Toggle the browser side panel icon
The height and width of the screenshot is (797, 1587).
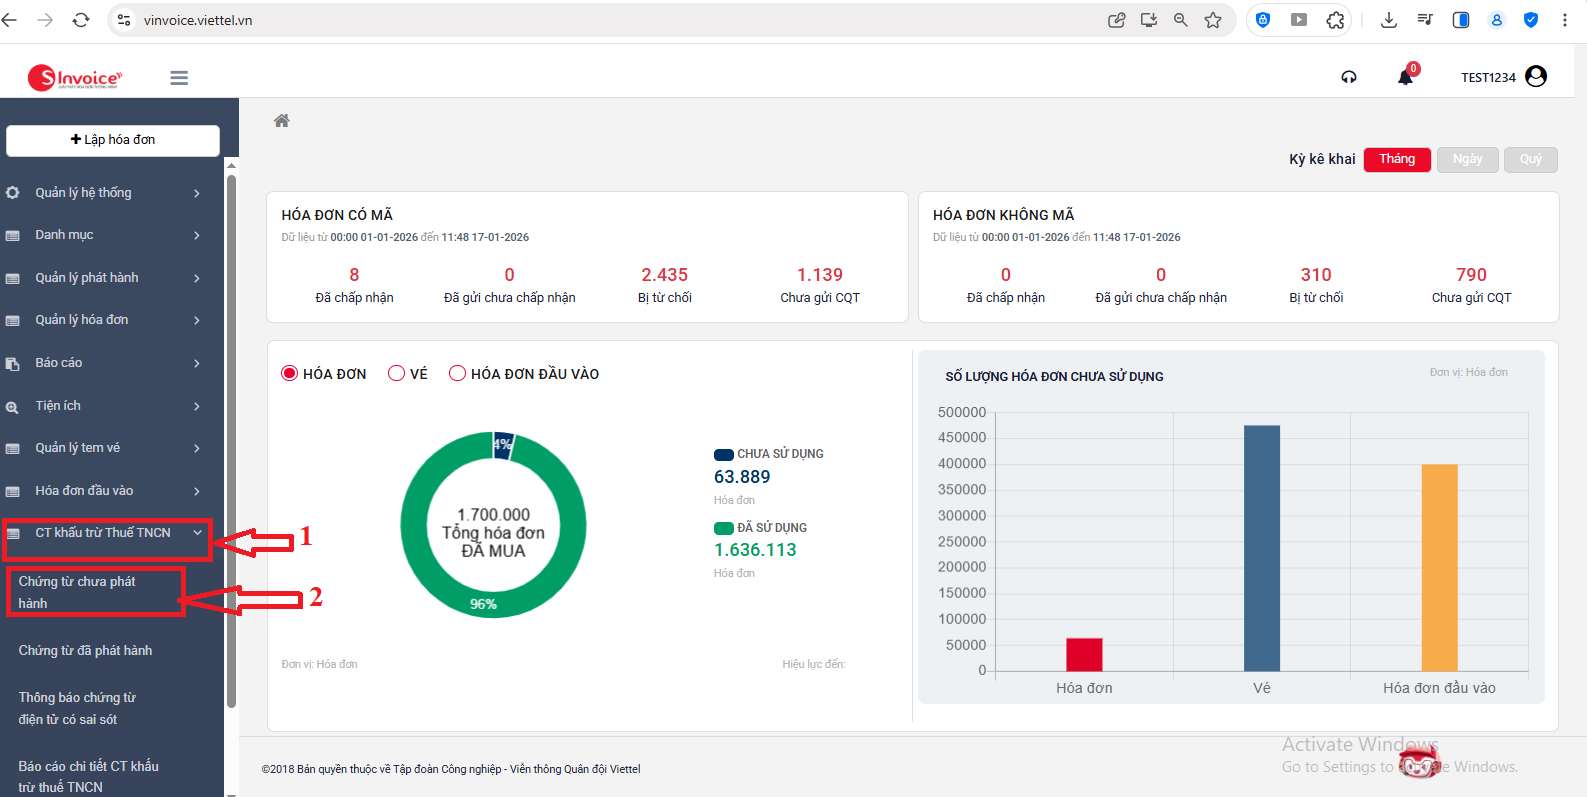[1461, 20]
